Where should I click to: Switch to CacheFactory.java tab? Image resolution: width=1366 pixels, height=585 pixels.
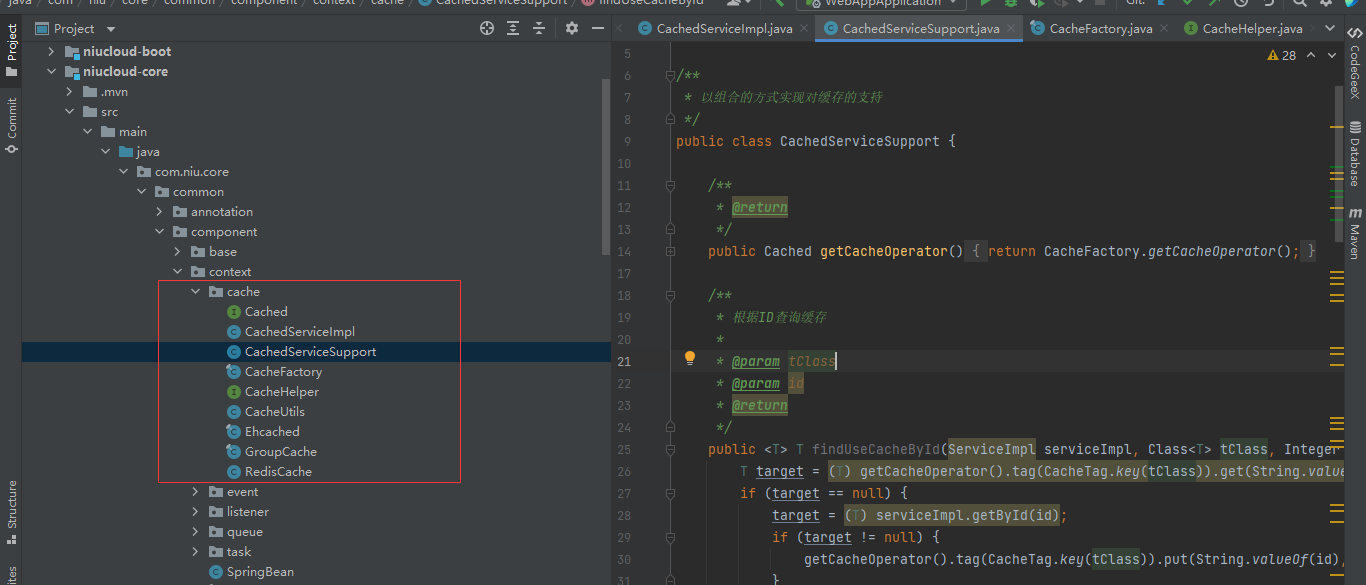click(1100, 29)
